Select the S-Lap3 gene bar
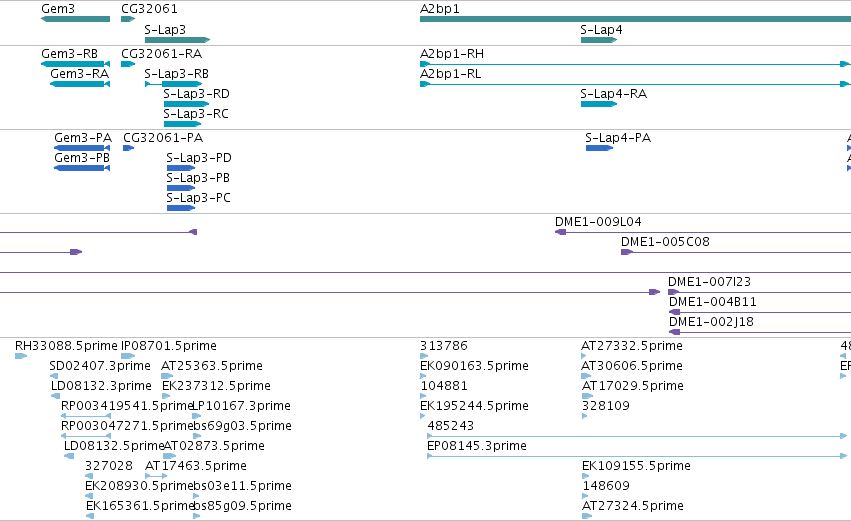The height and width of the screenshot is (521, 851). (x=177, y=40)
